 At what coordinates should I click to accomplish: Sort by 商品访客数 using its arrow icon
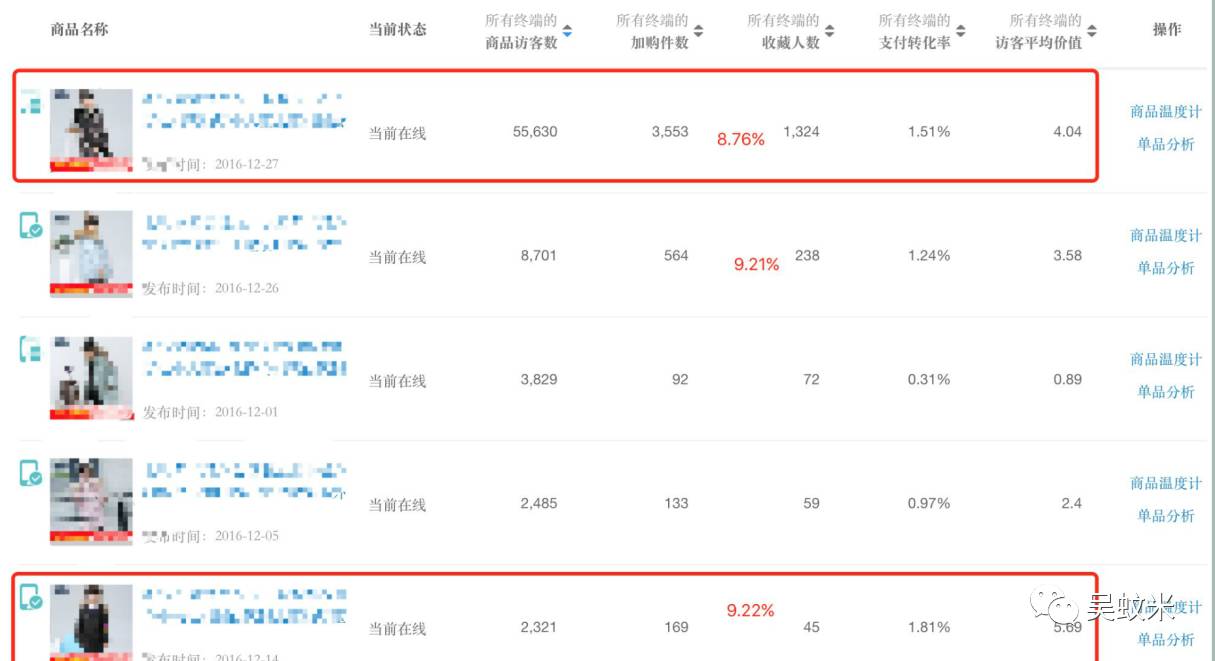(567, 31)
